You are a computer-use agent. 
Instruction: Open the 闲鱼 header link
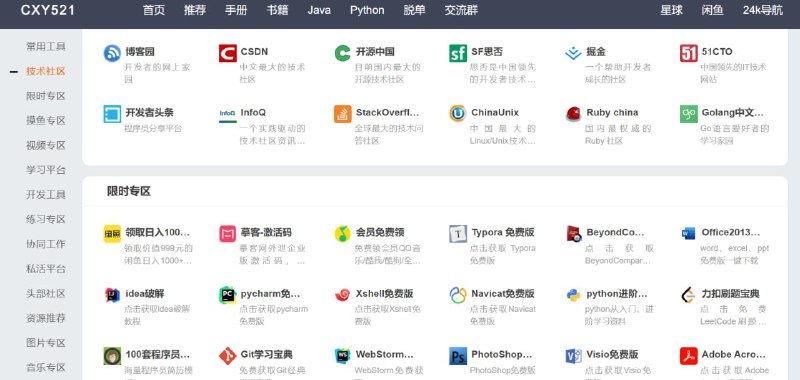click(713, 10)
